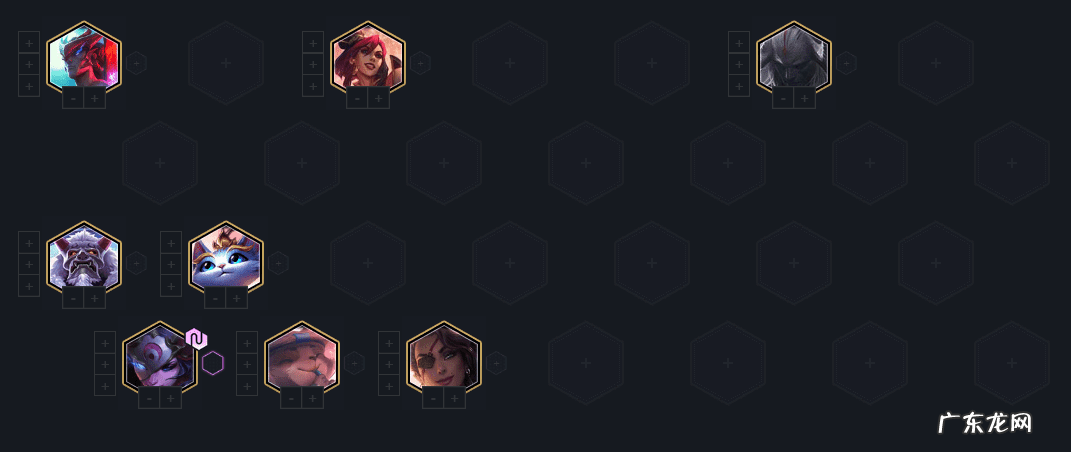Increase star level under Yuumi portrait

[236, 298]
